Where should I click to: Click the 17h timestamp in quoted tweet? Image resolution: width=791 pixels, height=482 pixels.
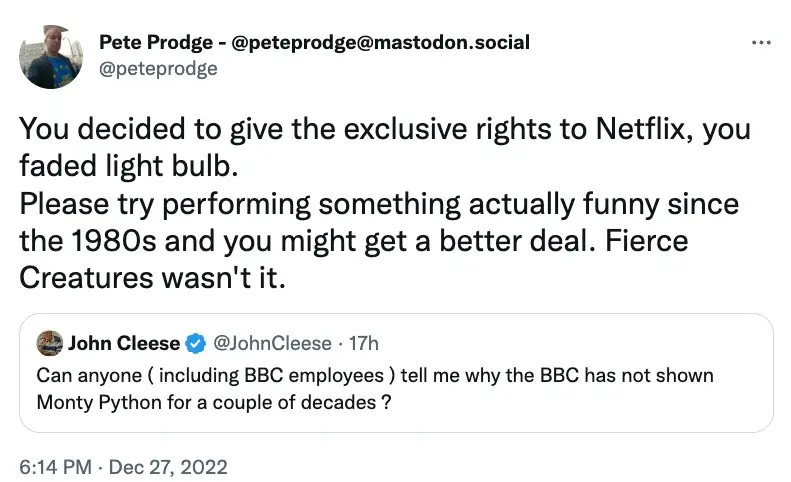pyautogui.click(x=360, y=344)
